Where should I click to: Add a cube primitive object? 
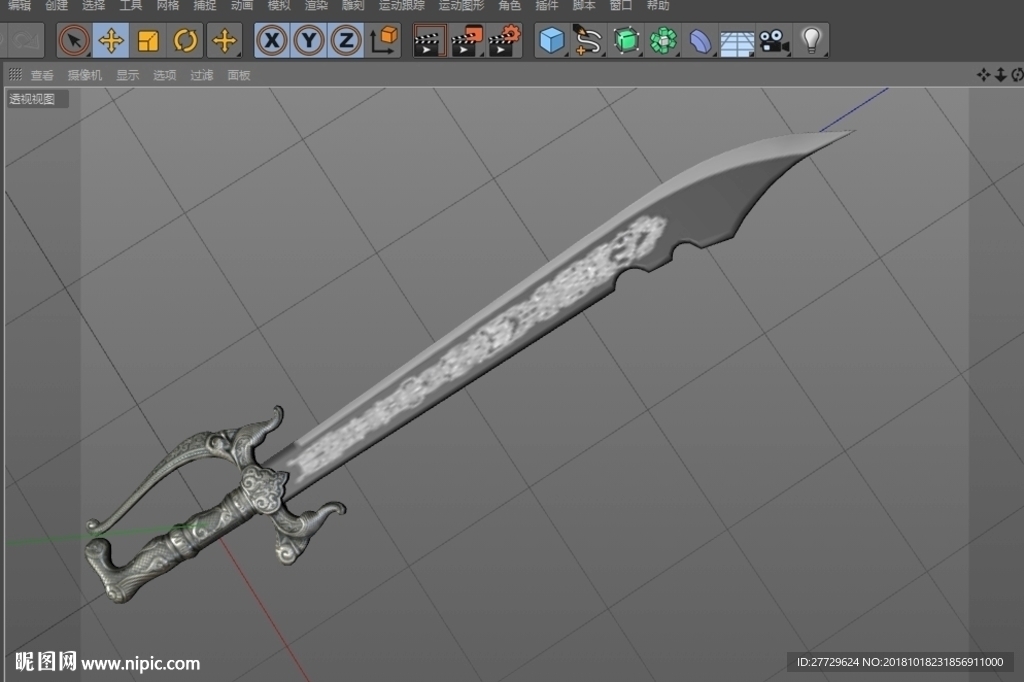point(552,41)
